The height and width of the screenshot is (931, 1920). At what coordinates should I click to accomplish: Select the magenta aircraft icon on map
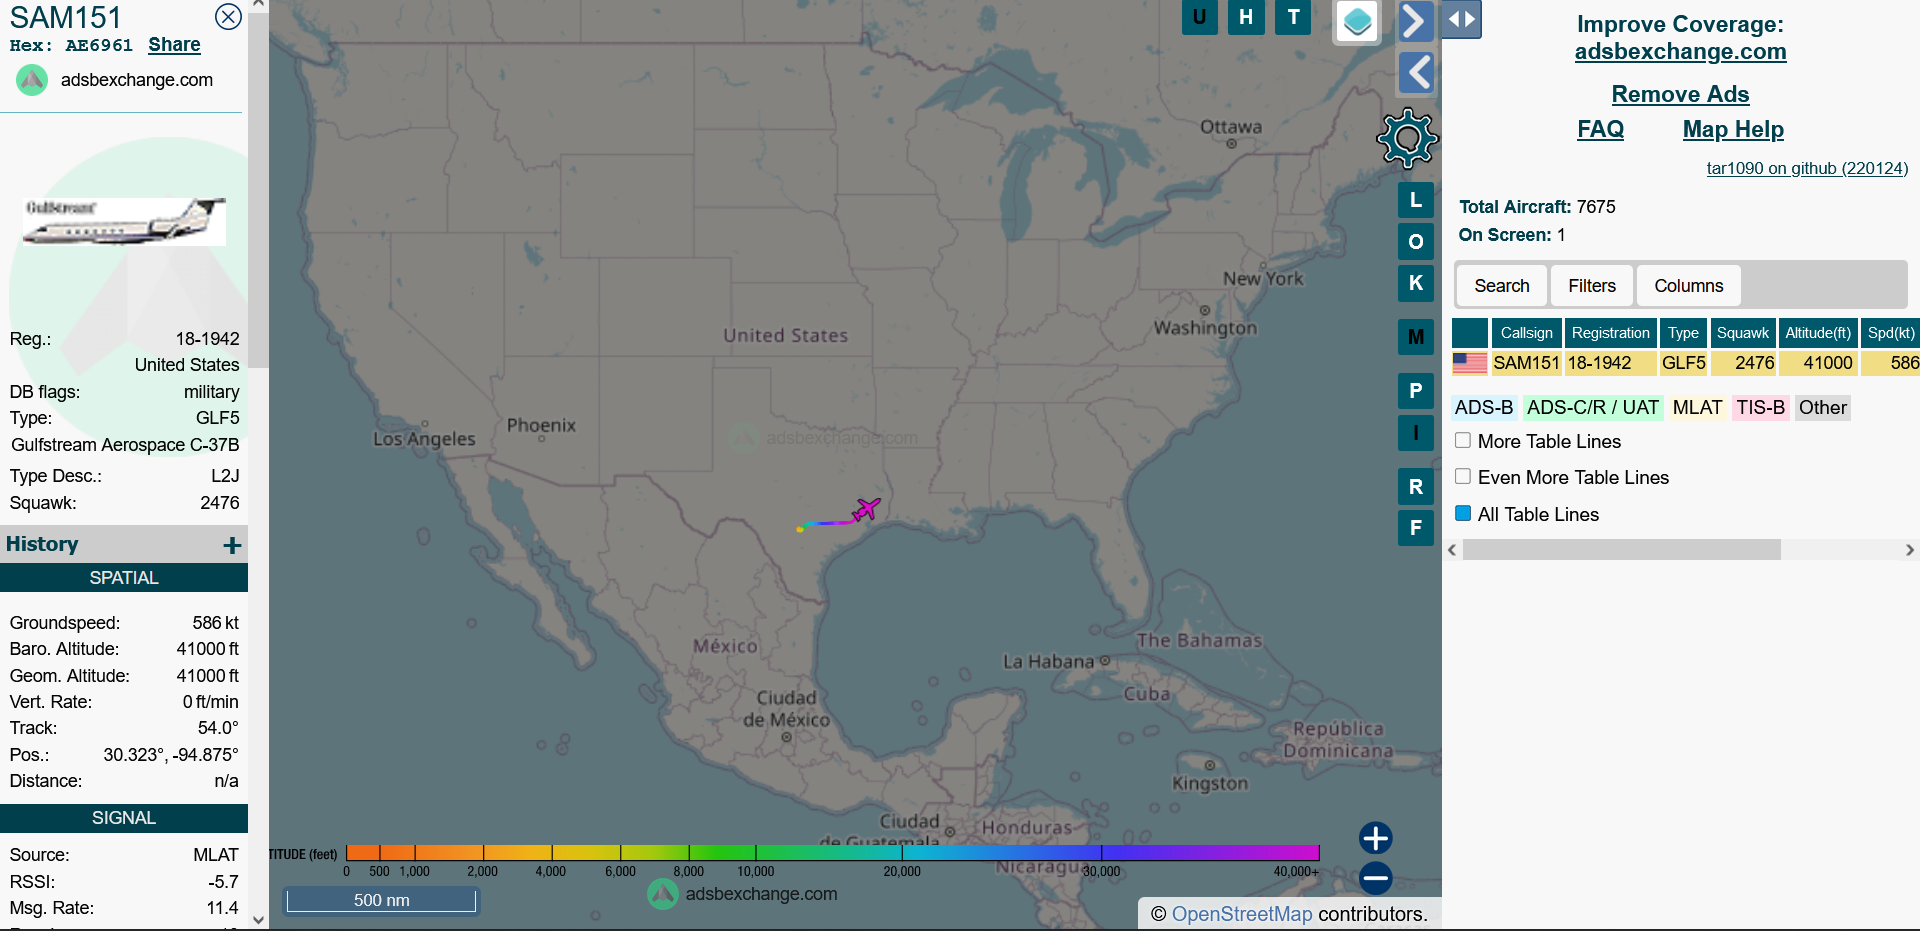[866, 510]
